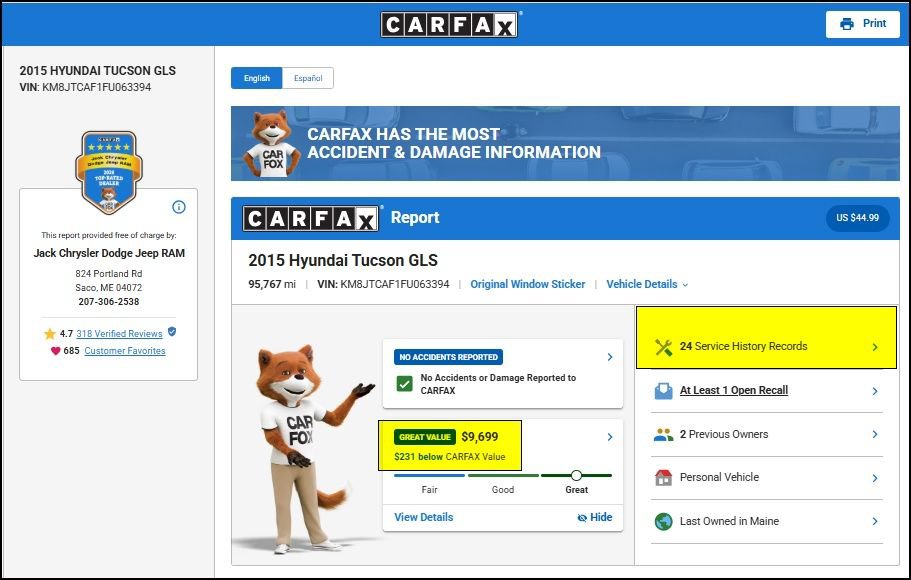
Task: Click the 95,767 mi mileage text
Action: pyautogui.click(x=272, y=284)
